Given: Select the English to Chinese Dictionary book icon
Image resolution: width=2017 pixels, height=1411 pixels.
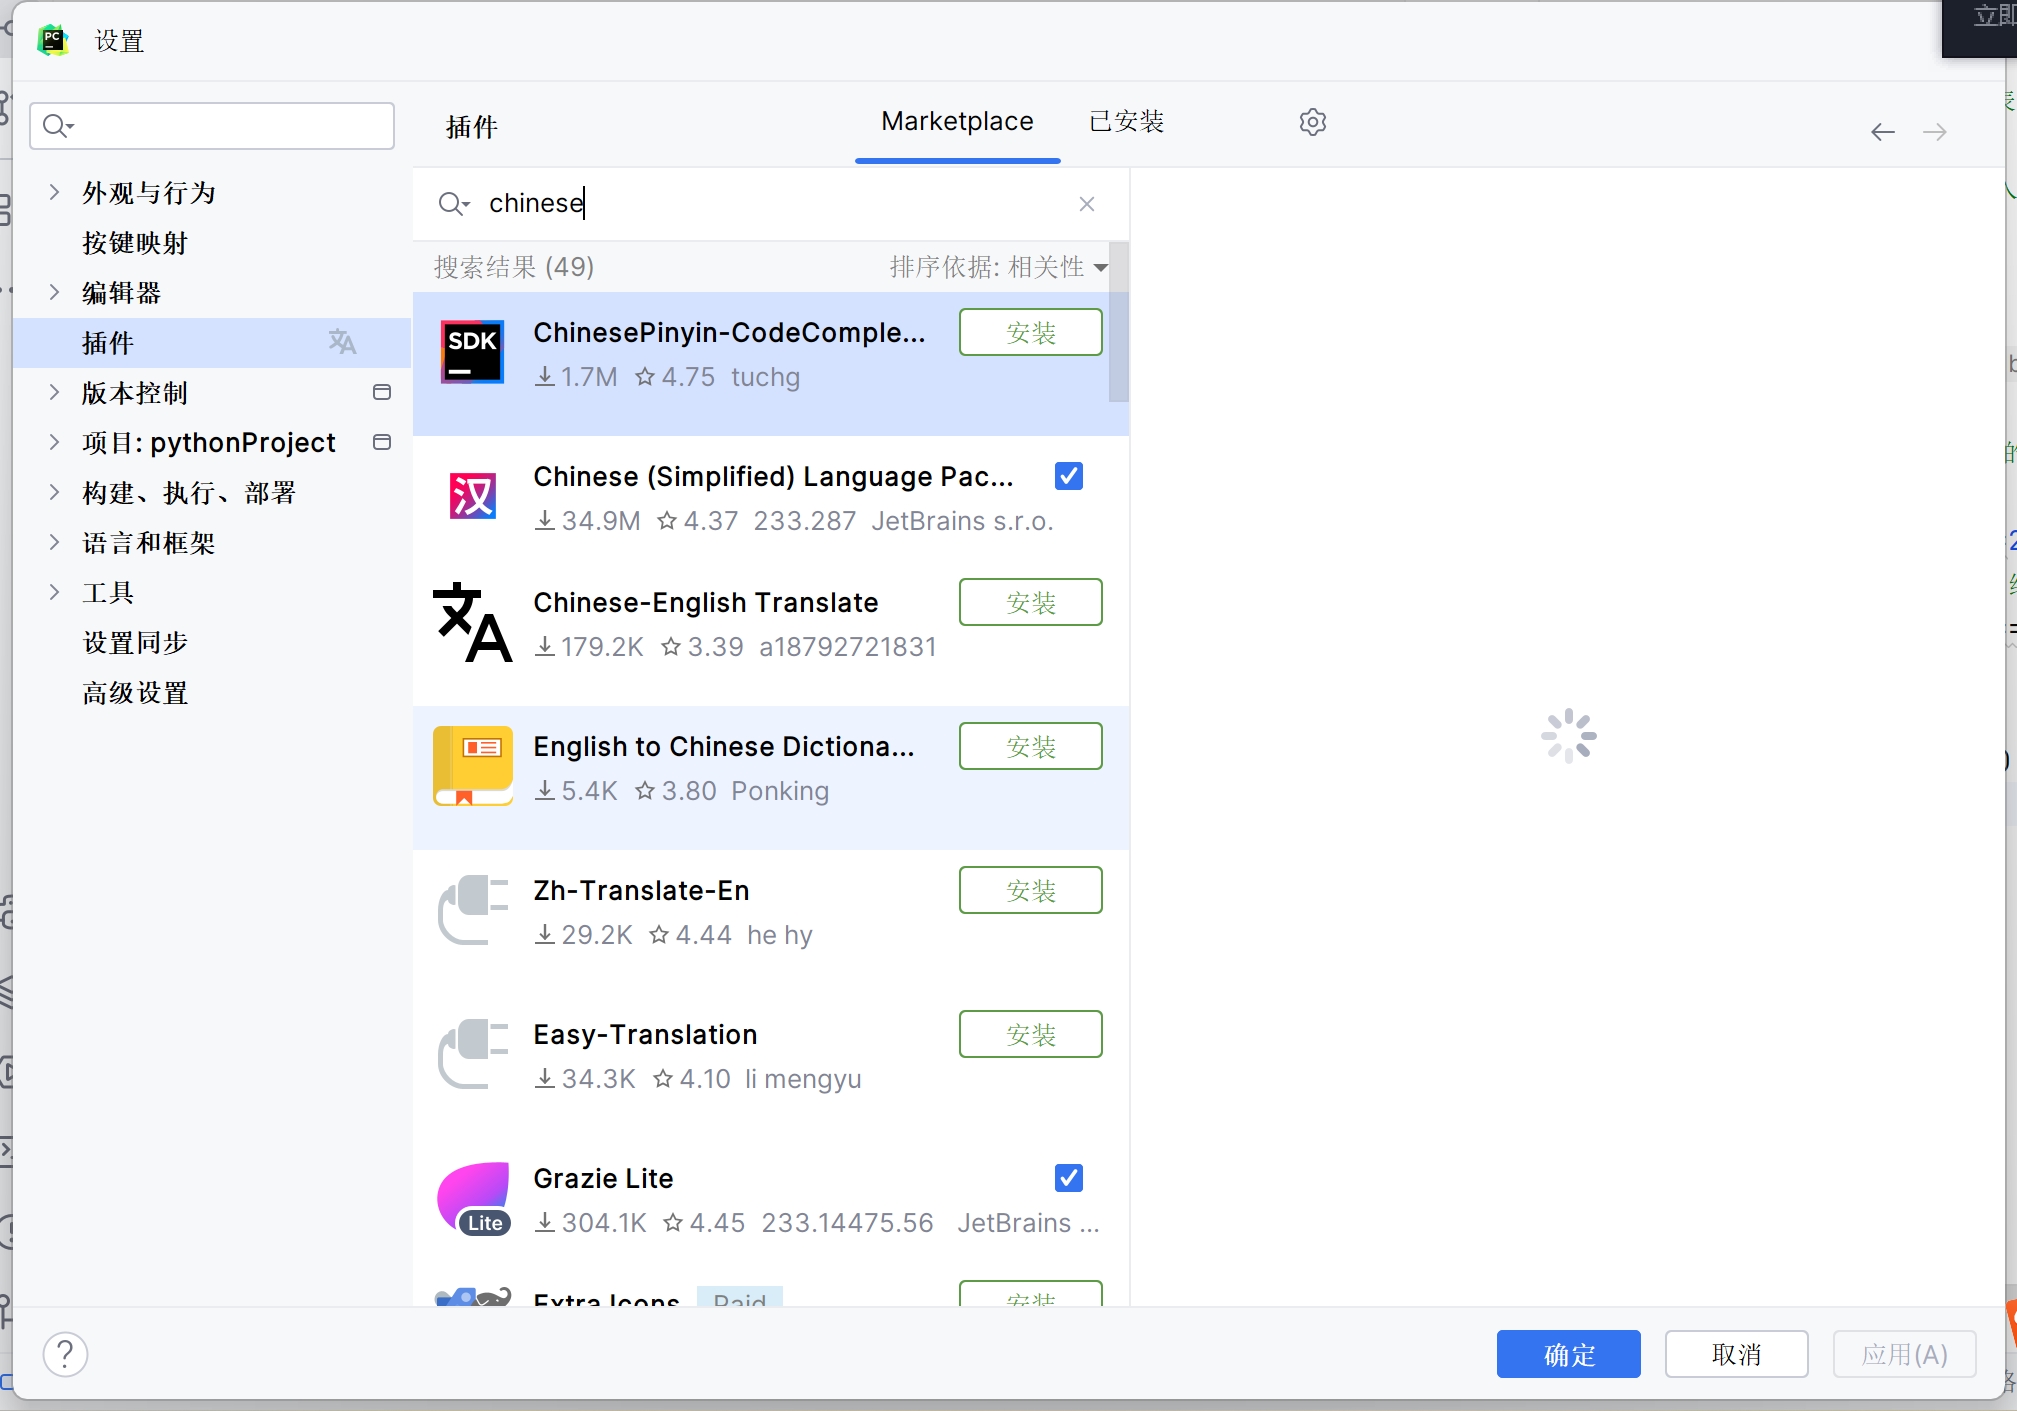Looking at the screenshot, I should coord(472,766).
